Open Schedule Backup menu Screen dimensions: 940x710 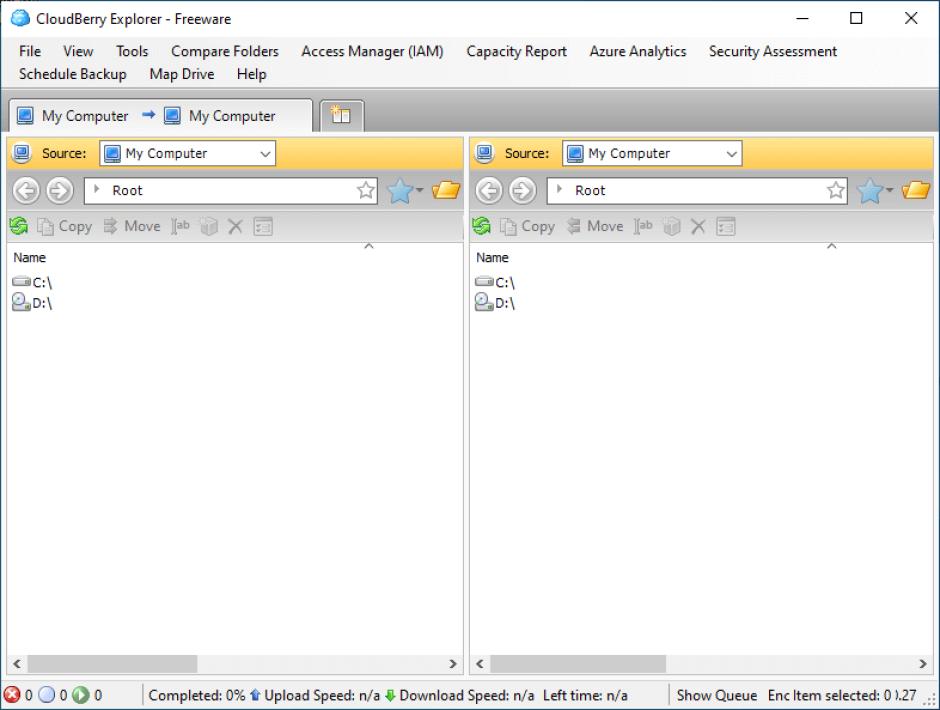(73, 74)
